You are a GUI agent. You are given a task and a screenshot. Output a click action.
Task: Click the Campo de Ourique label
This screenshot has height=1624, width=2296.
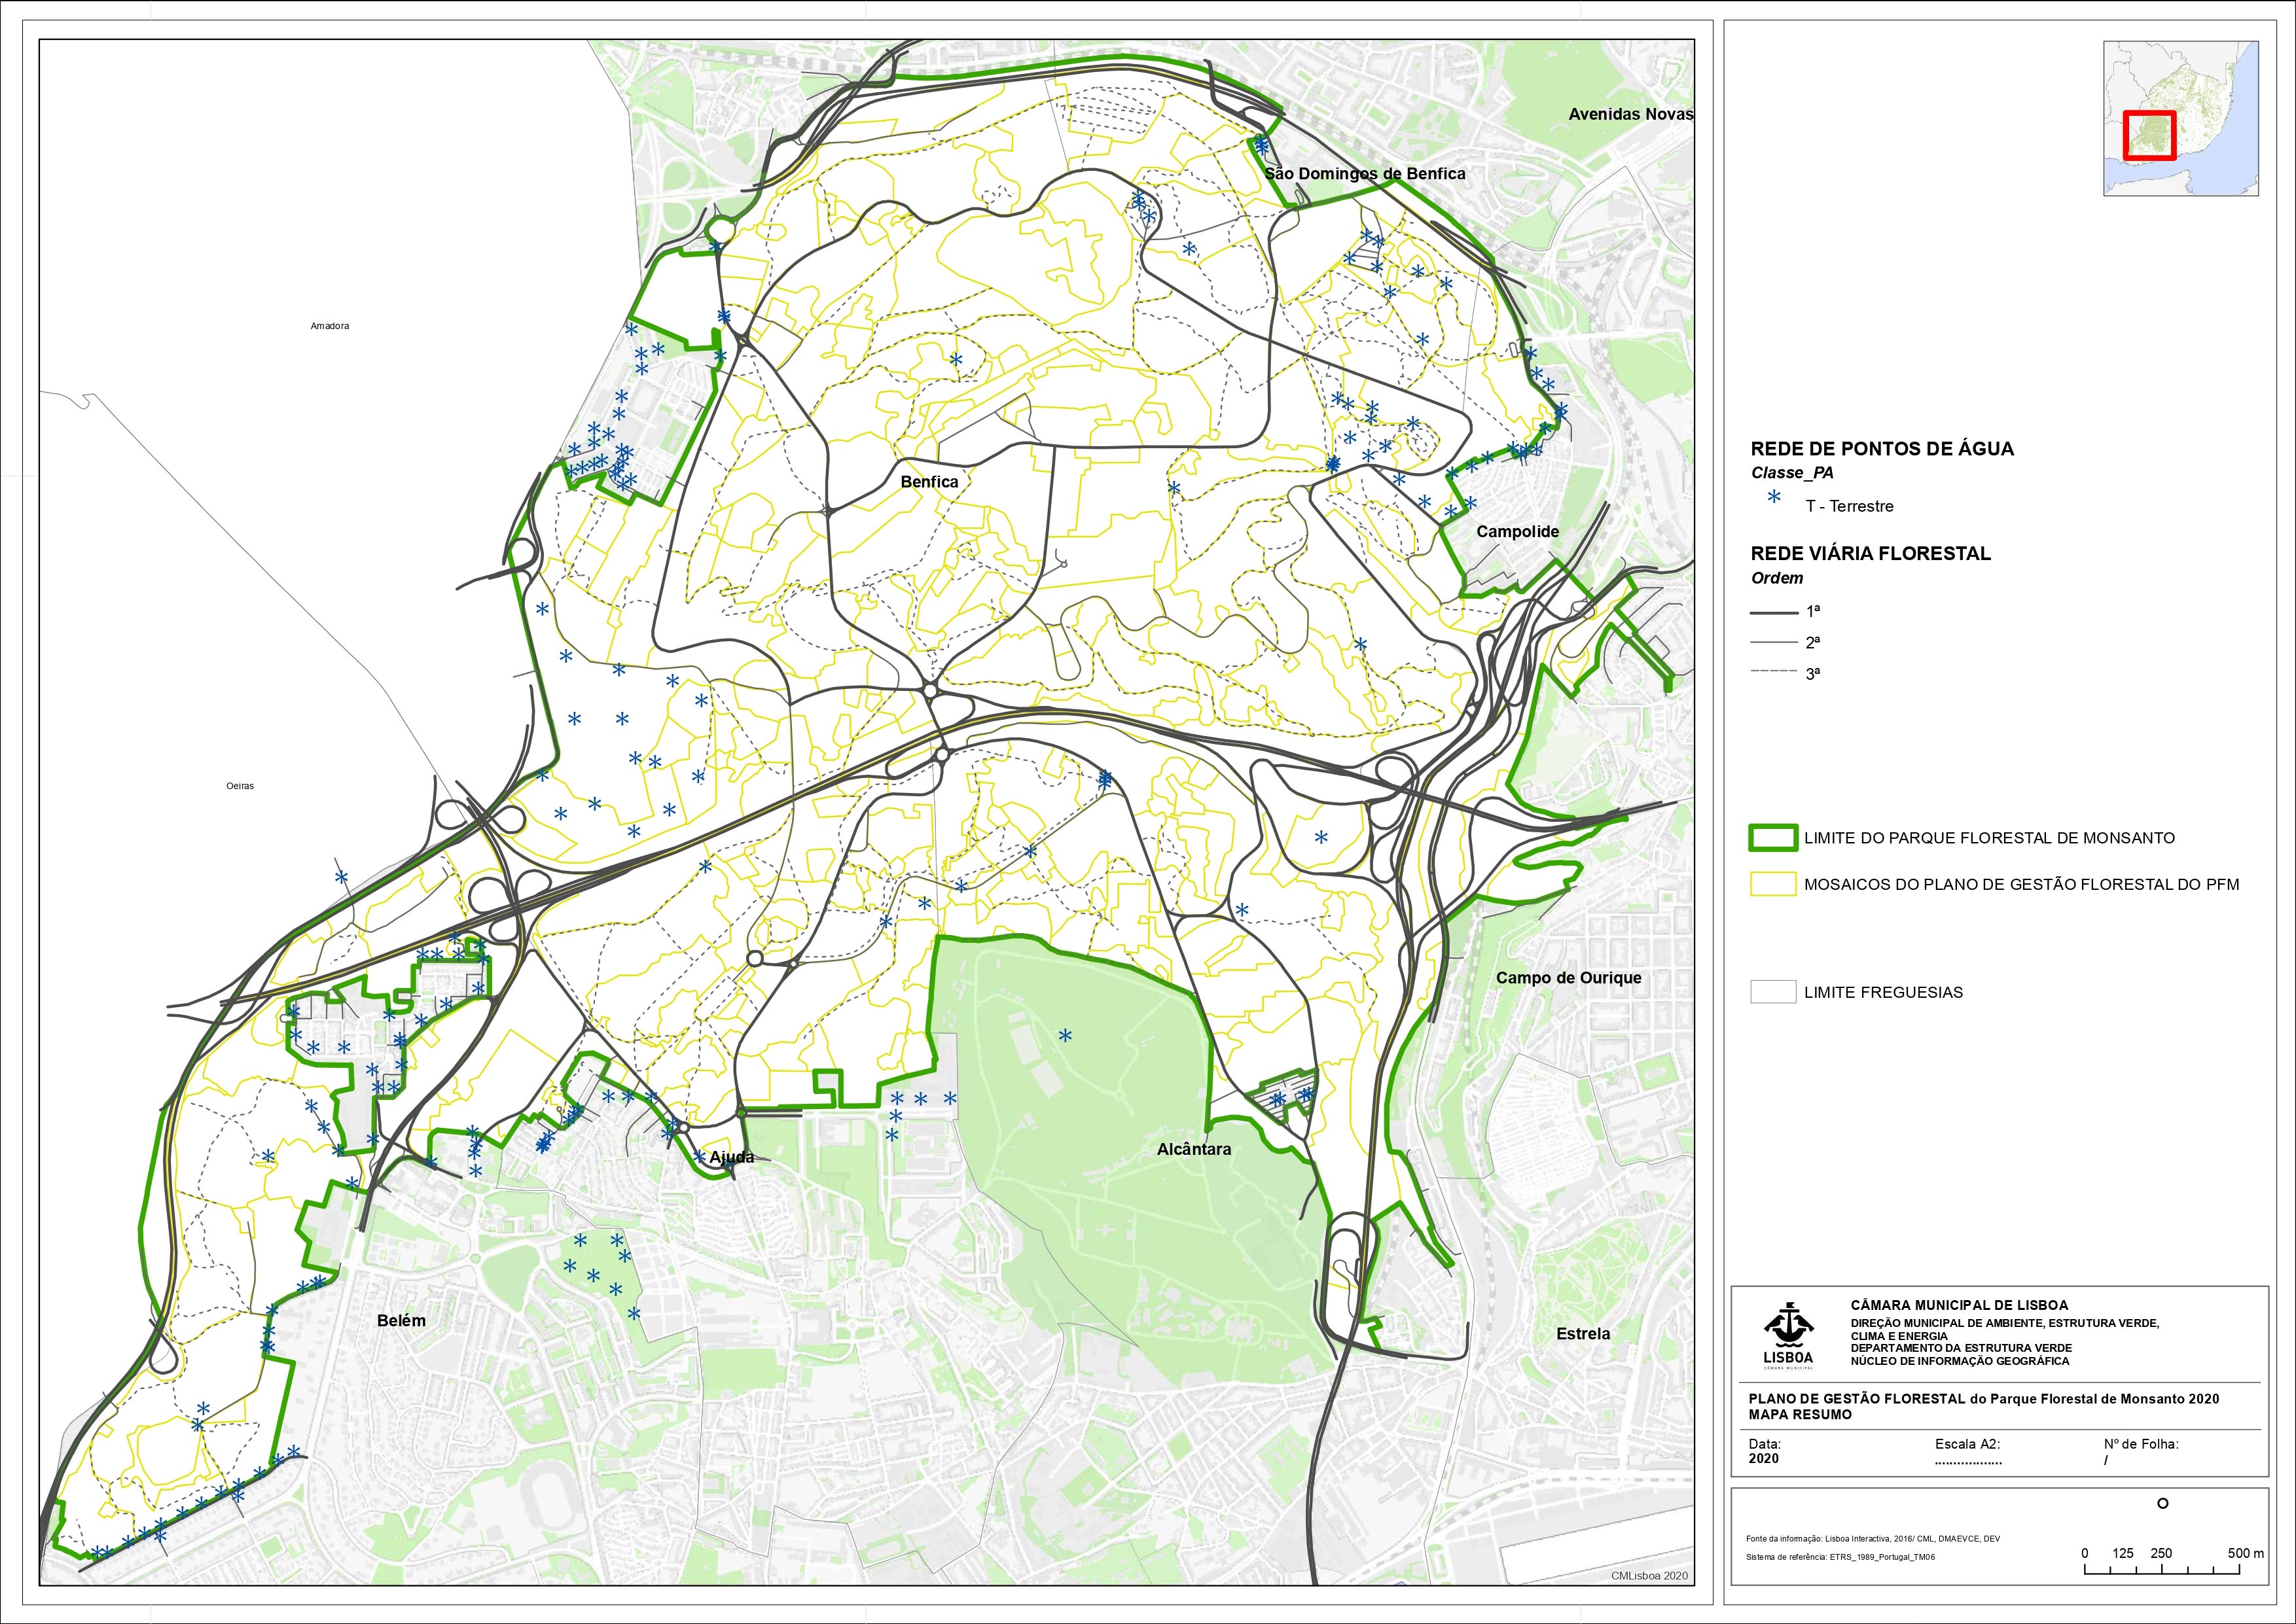(x=1568, y=978)
